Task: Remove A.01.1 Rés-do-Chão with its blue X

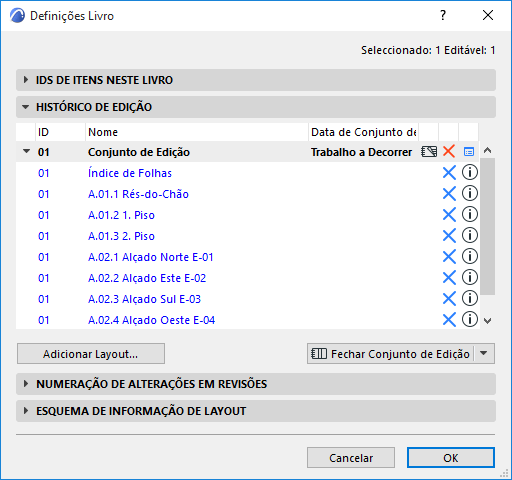Action: tap(449, 194)
